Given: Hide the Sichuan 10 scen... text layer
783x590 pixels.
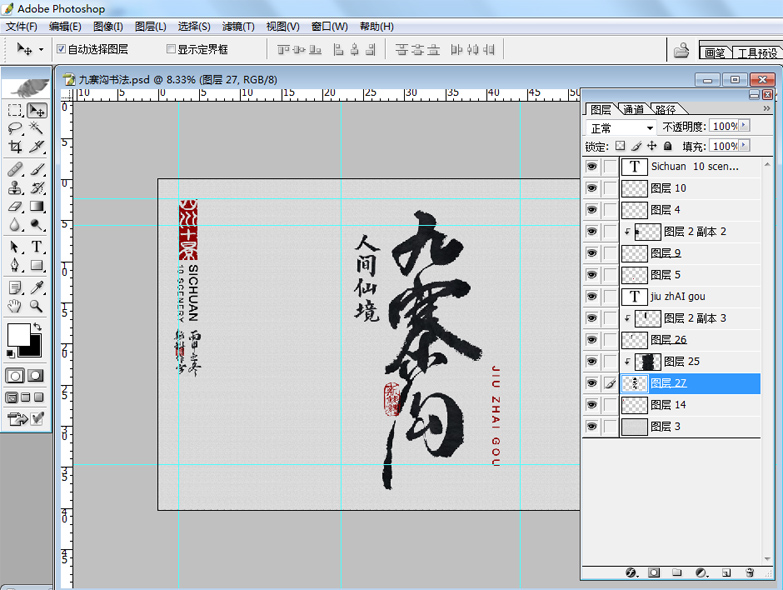Looking at the screenshot, I should [x=592, y=166].
